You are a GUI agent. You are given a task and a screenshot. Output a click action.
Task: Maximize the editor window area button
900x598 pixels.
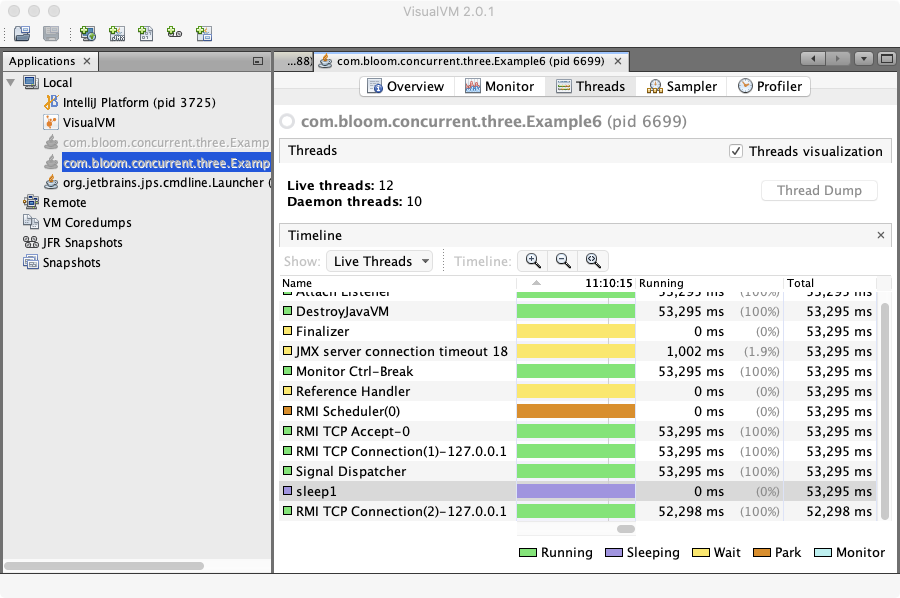coord(887,59)
